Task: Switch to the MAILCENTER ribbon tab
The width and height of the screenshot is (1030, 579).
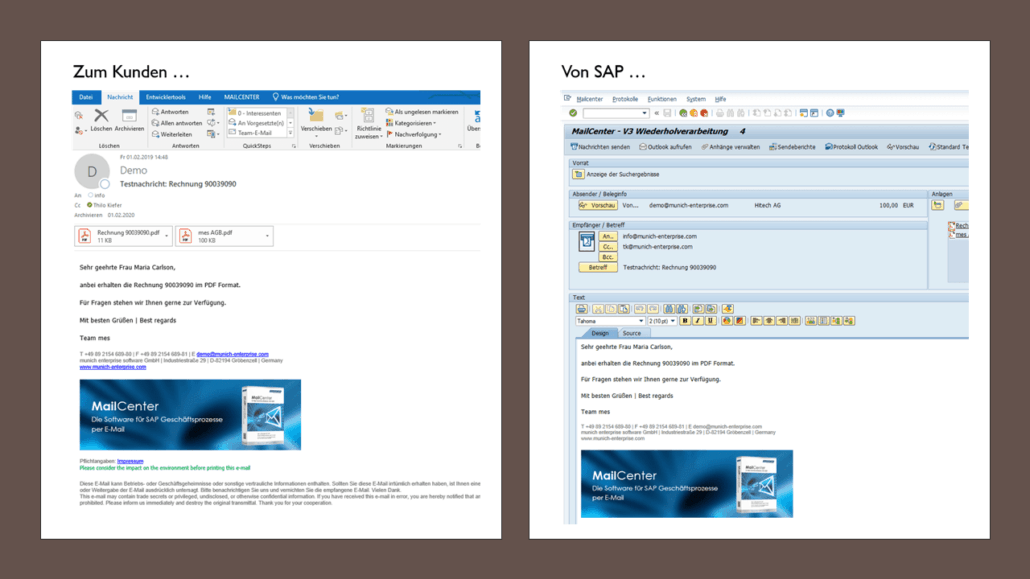Action: (241, 97)
